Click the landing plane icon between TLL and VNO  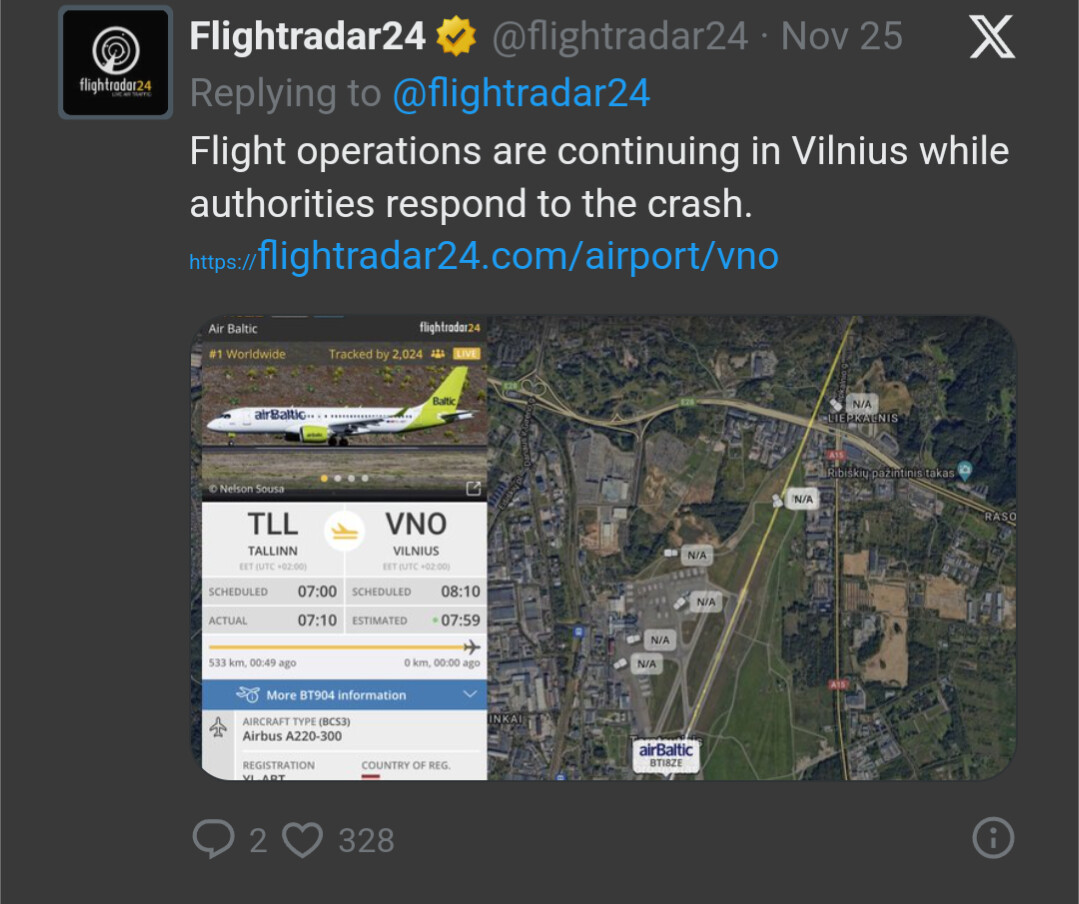point(345,530)
